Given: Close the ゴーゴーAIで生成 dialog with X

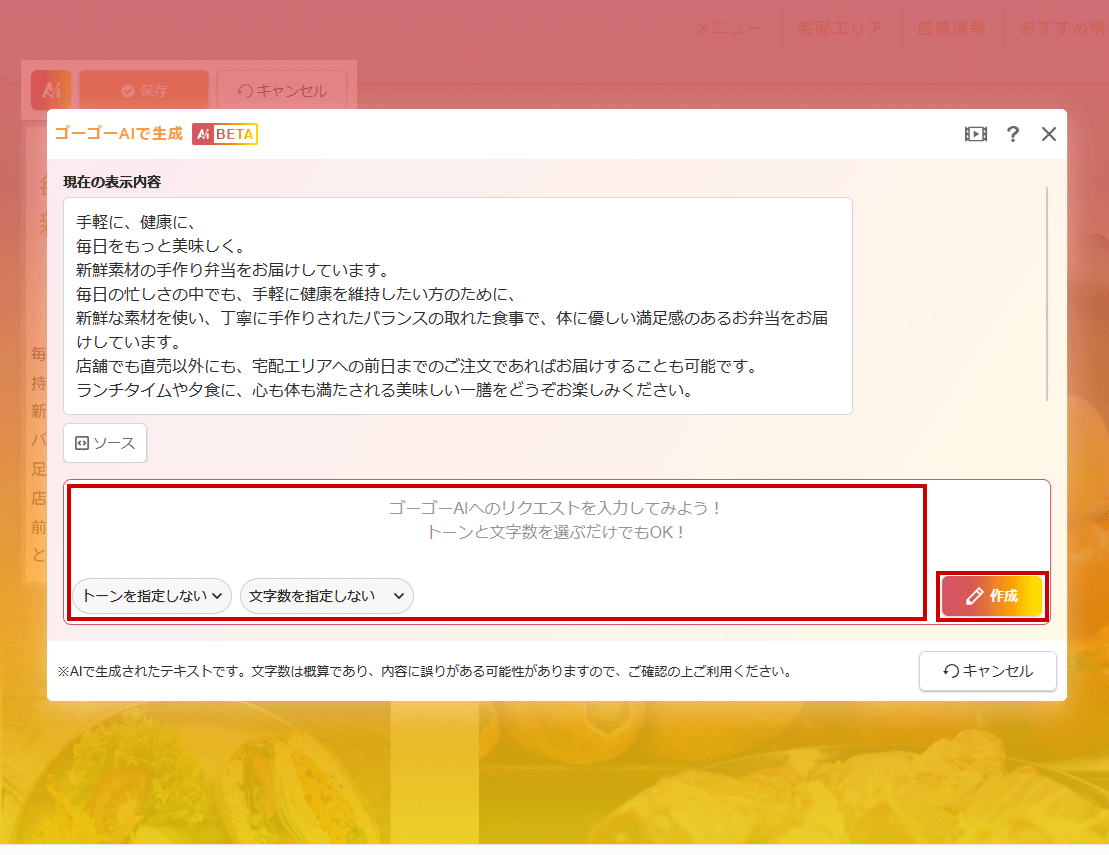Looking at the screenshot, I should 1048,134.
